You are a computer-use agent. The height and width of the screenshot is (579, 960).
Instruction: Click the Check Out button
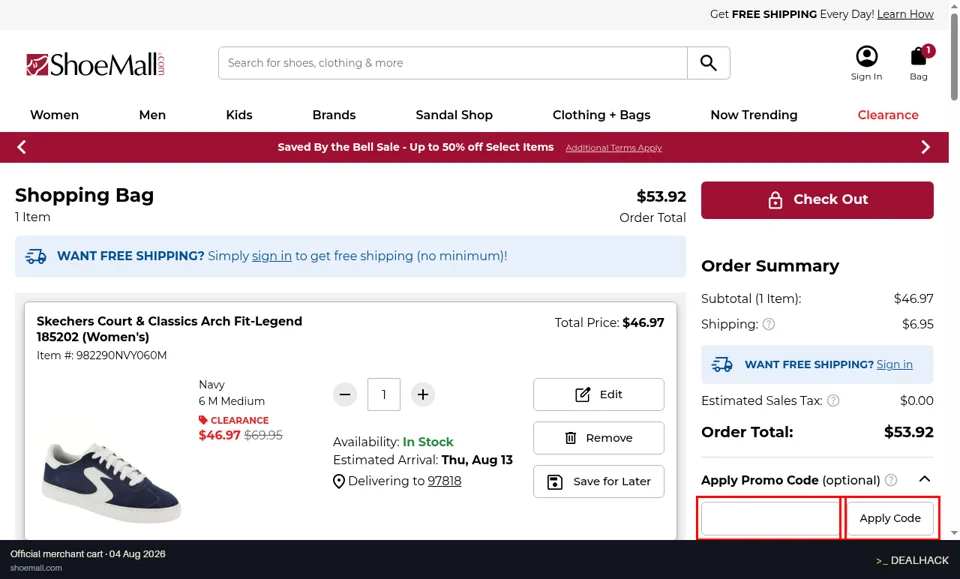click(817, 200)
